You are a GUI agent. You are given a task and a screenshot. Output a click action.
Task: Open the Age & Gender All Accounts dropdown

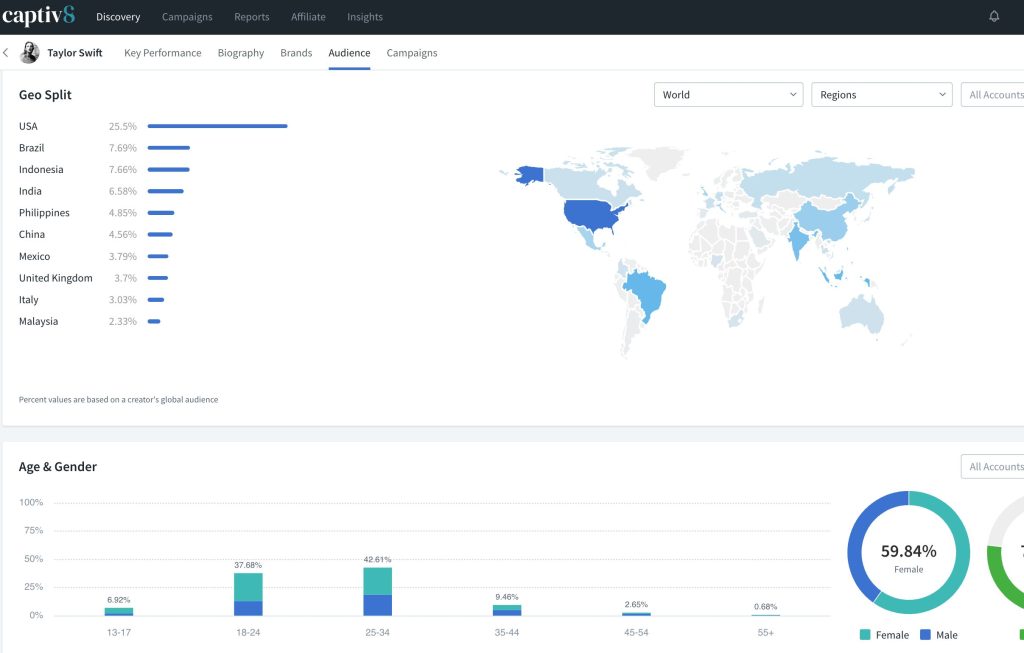pyautogui.click(x=993, y=466)
